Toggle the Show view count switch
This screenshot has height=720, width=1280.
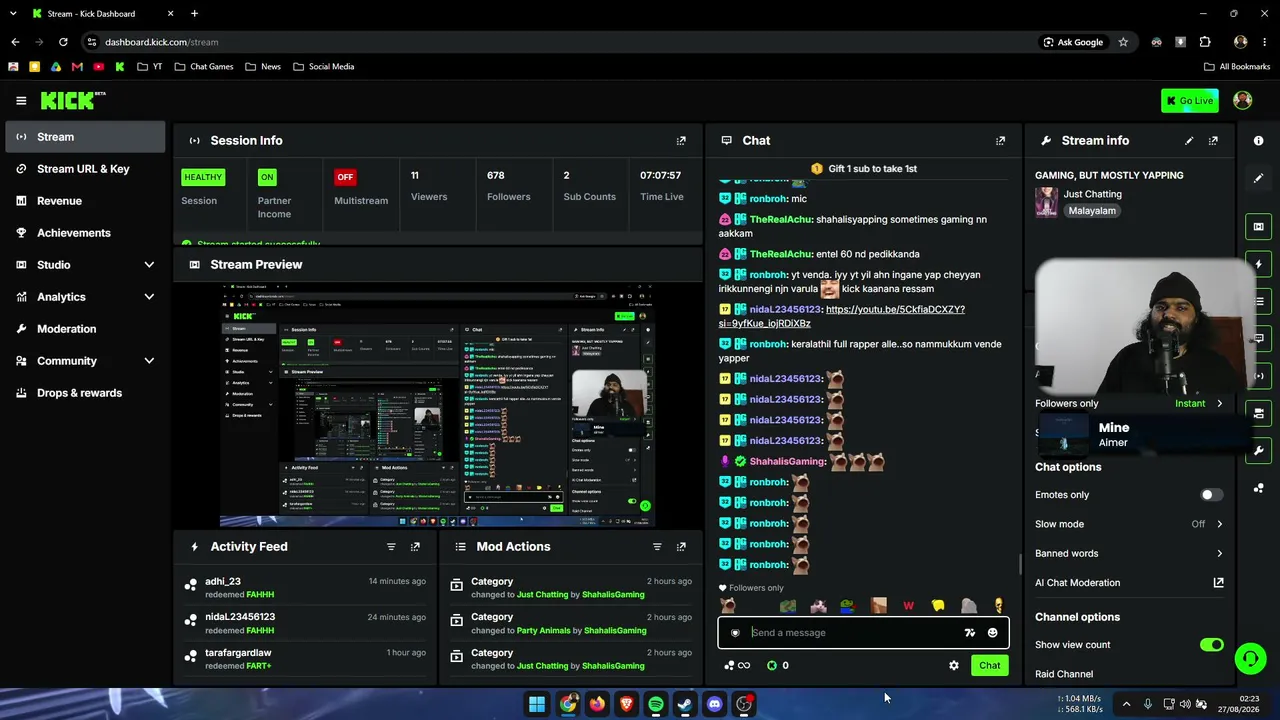(1212, 645)
